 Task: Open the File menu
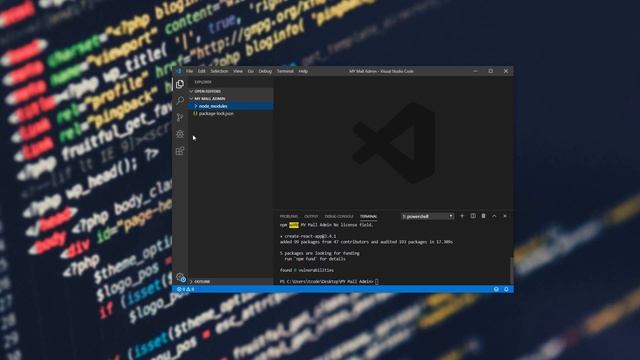[x=189, y=71]
